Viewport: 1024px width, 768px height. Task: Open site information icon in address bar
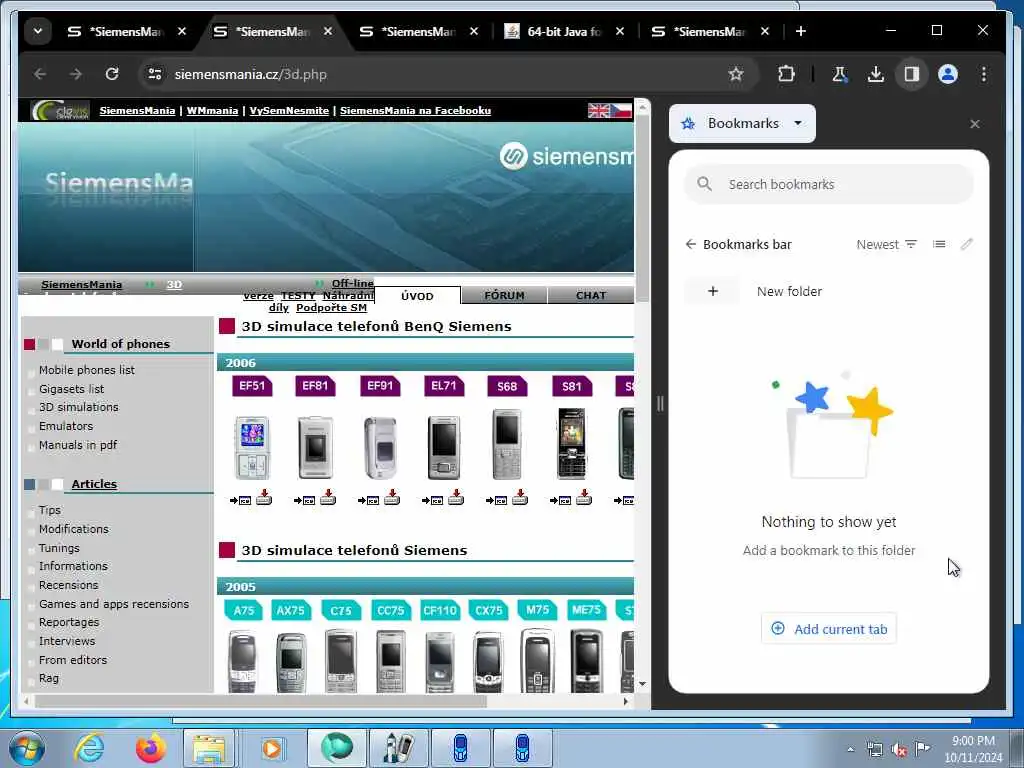click(155, 74)
